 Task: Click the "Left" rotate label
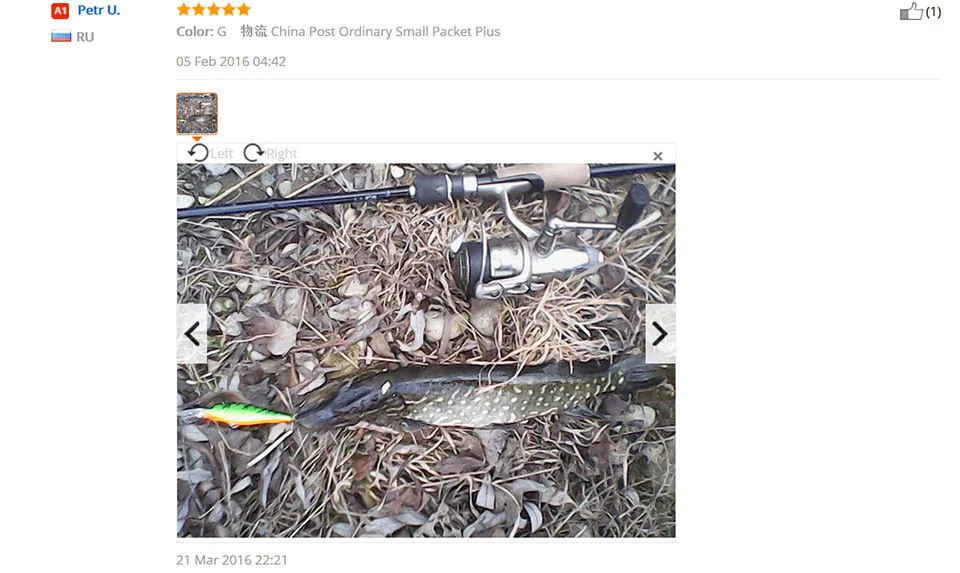[x=222, y=154]
